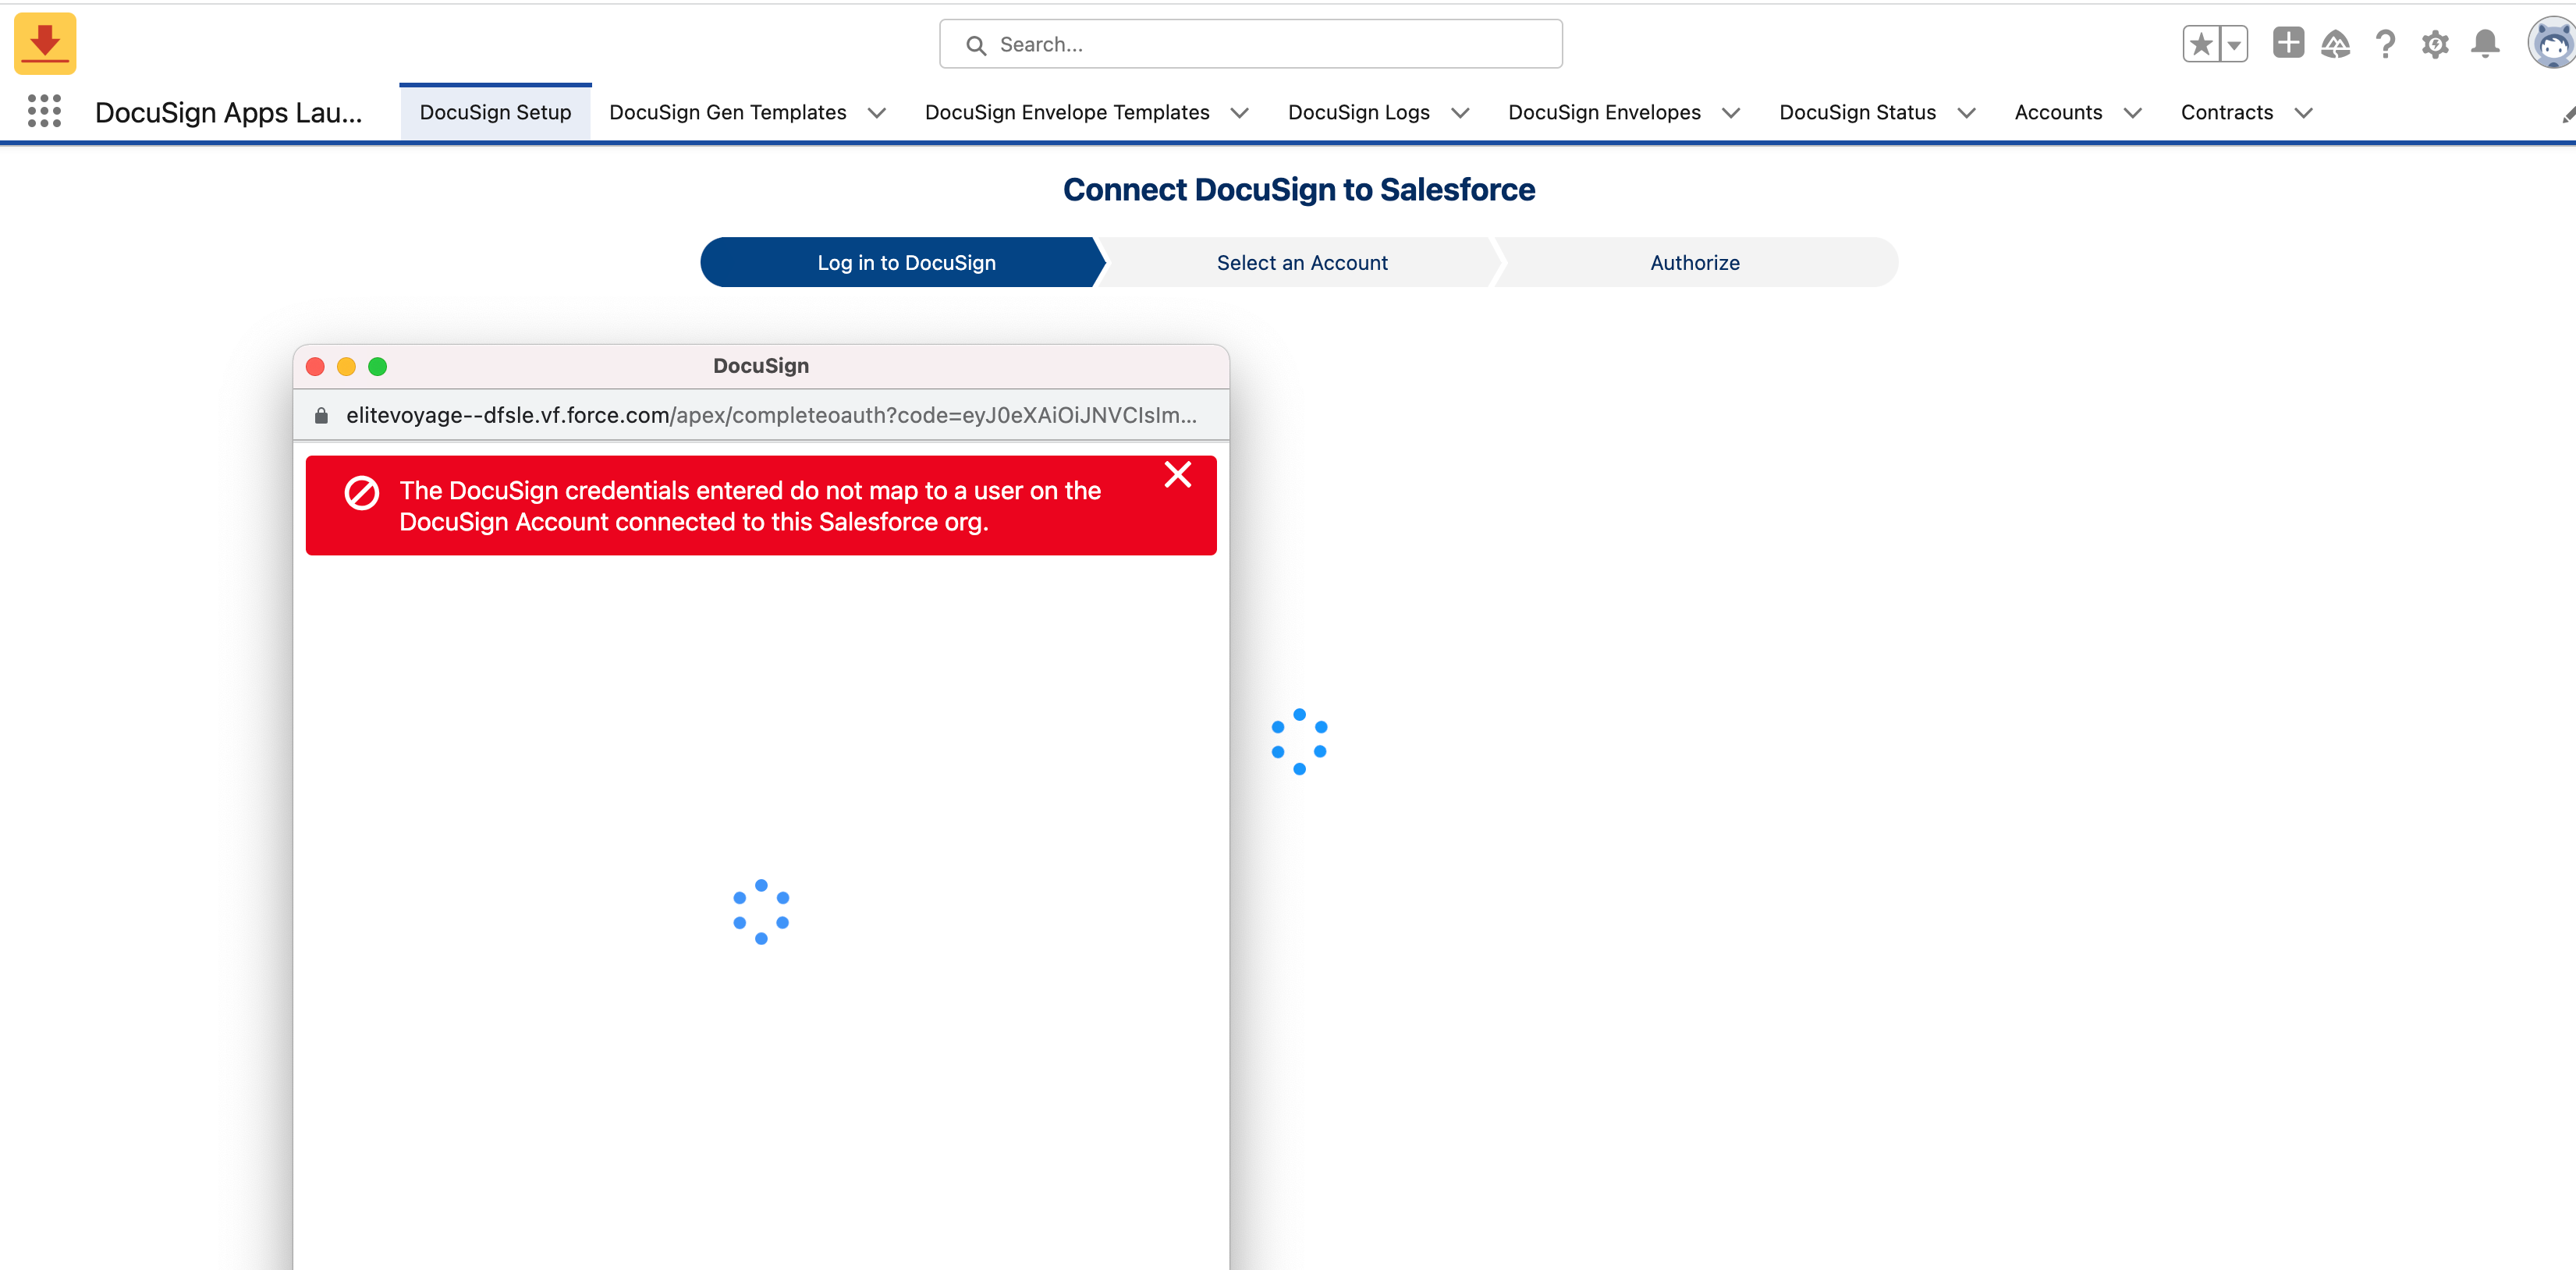The width and height of the screenshot is (2576, 1270).
Task: Close the DocuSign popup with red button
Action: (315, 366)
